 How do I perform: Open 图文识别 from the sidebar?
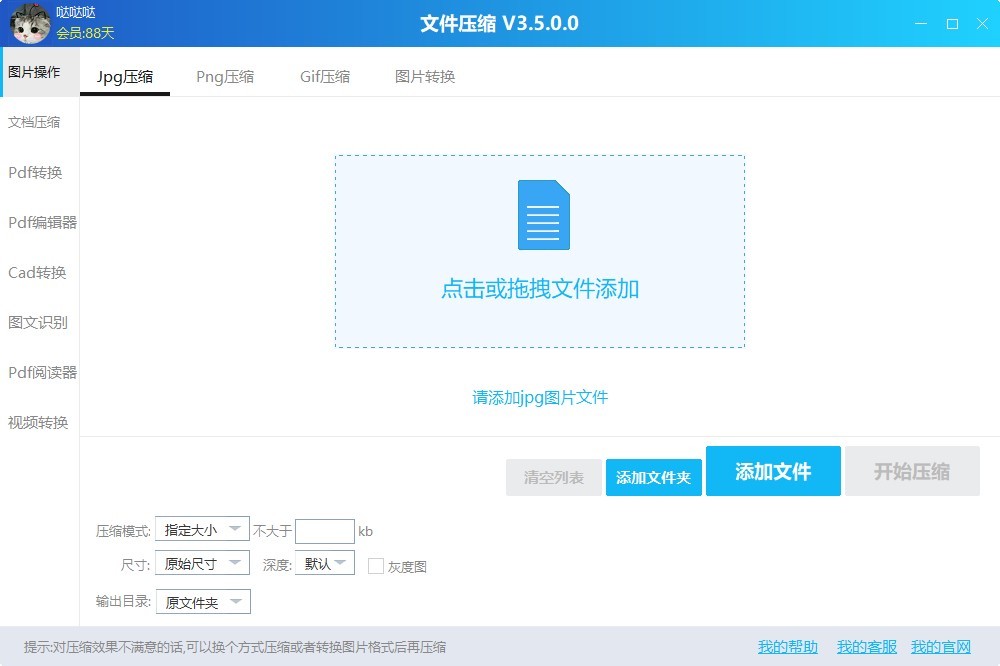click(38, 322)
